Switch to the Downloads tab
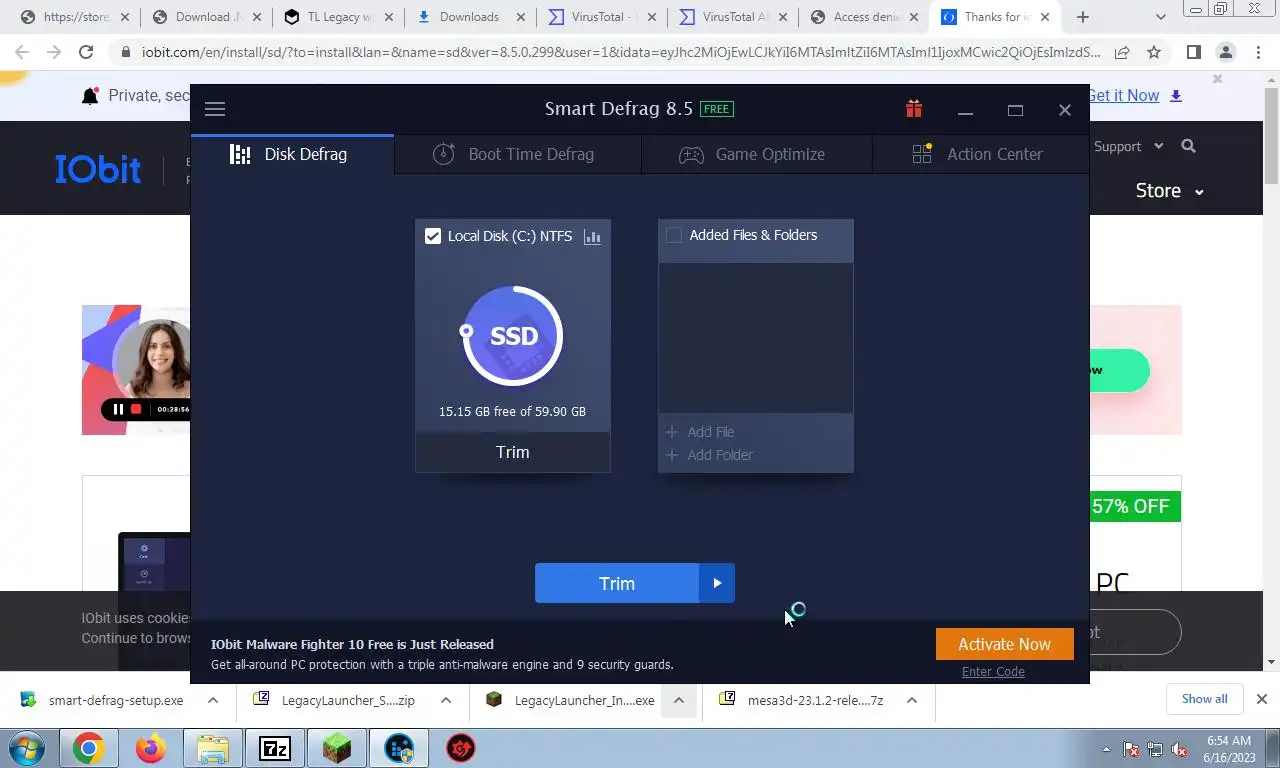This screenshot has height=768, width=1280. [469, 17]
